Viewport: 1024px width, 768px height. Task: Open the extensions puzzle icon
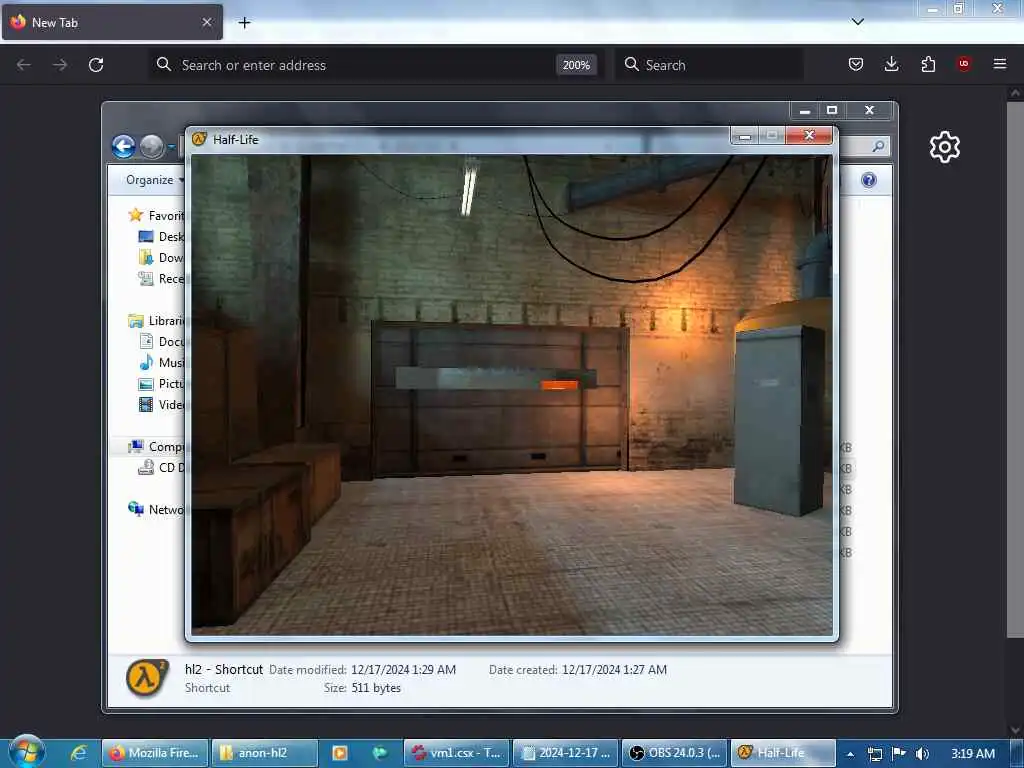coord(928,64)
